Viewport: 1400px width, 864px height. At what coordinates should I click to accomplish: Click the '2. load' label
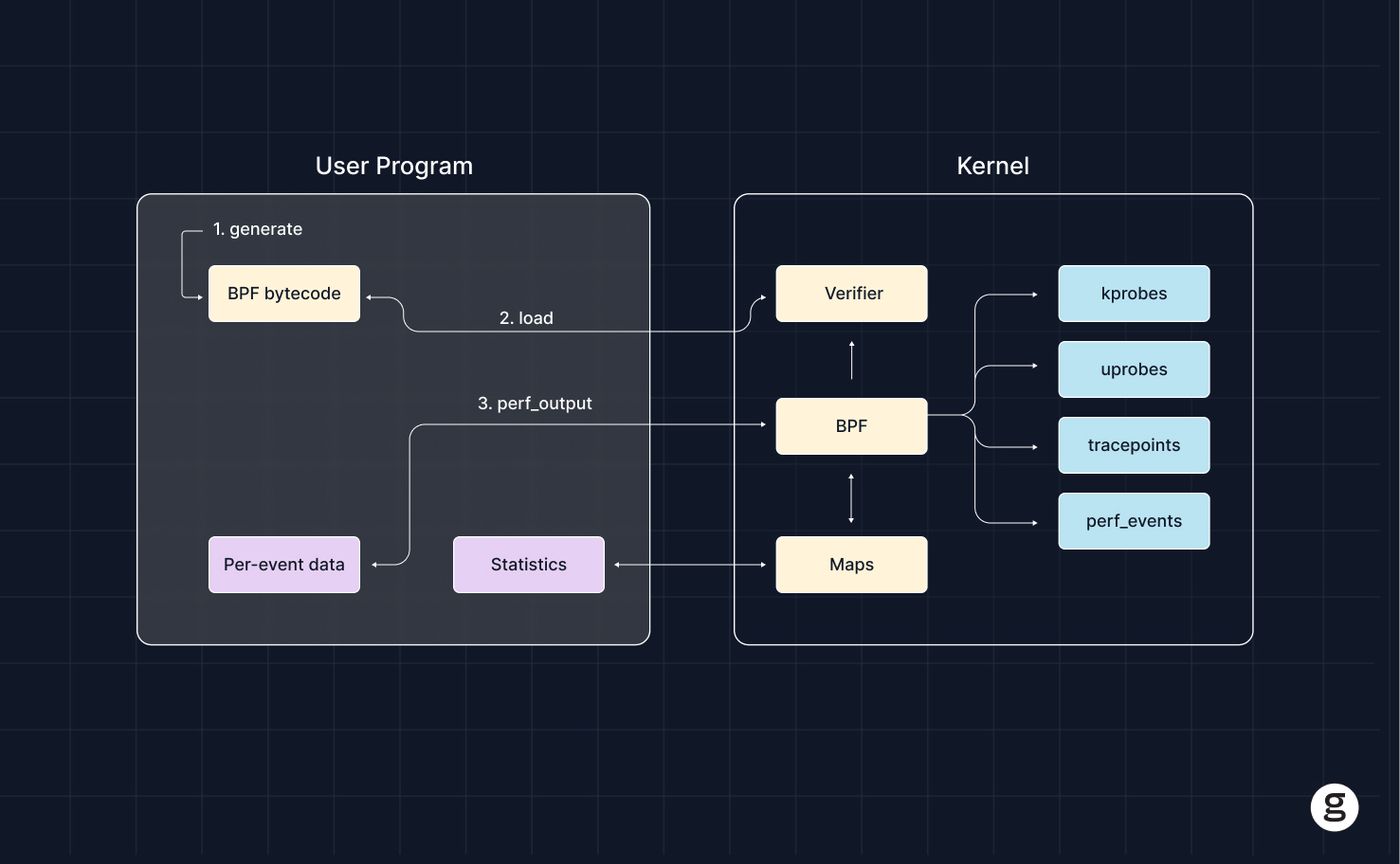click(526, 318)
